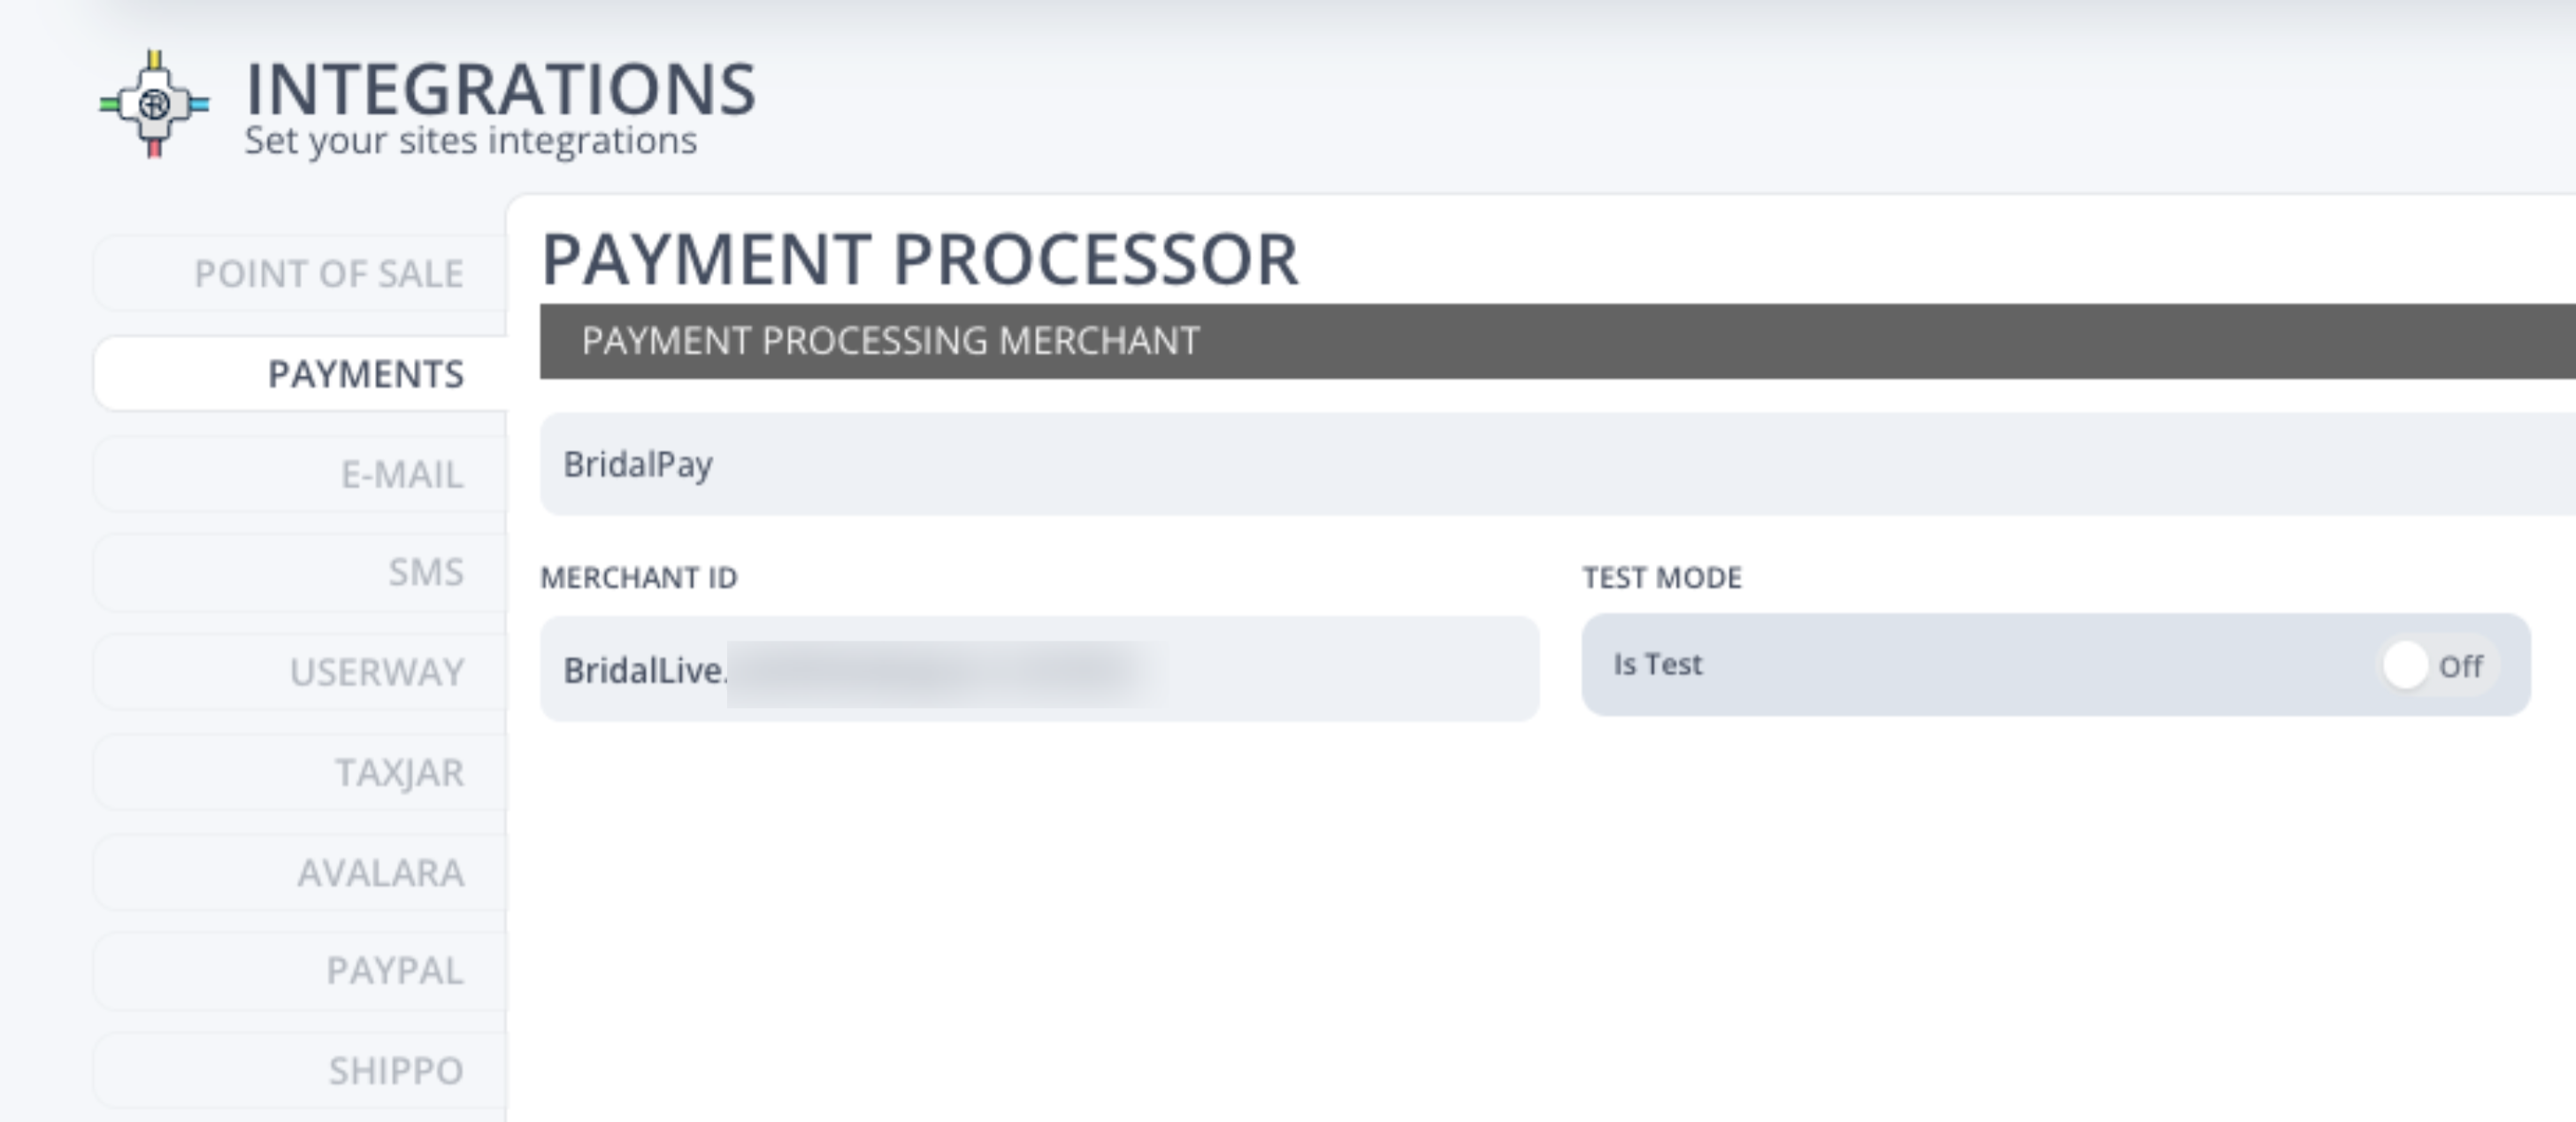Select the E-MAIL integration section
Screen dimensions: 2576x1122
[x=400, y=474]
